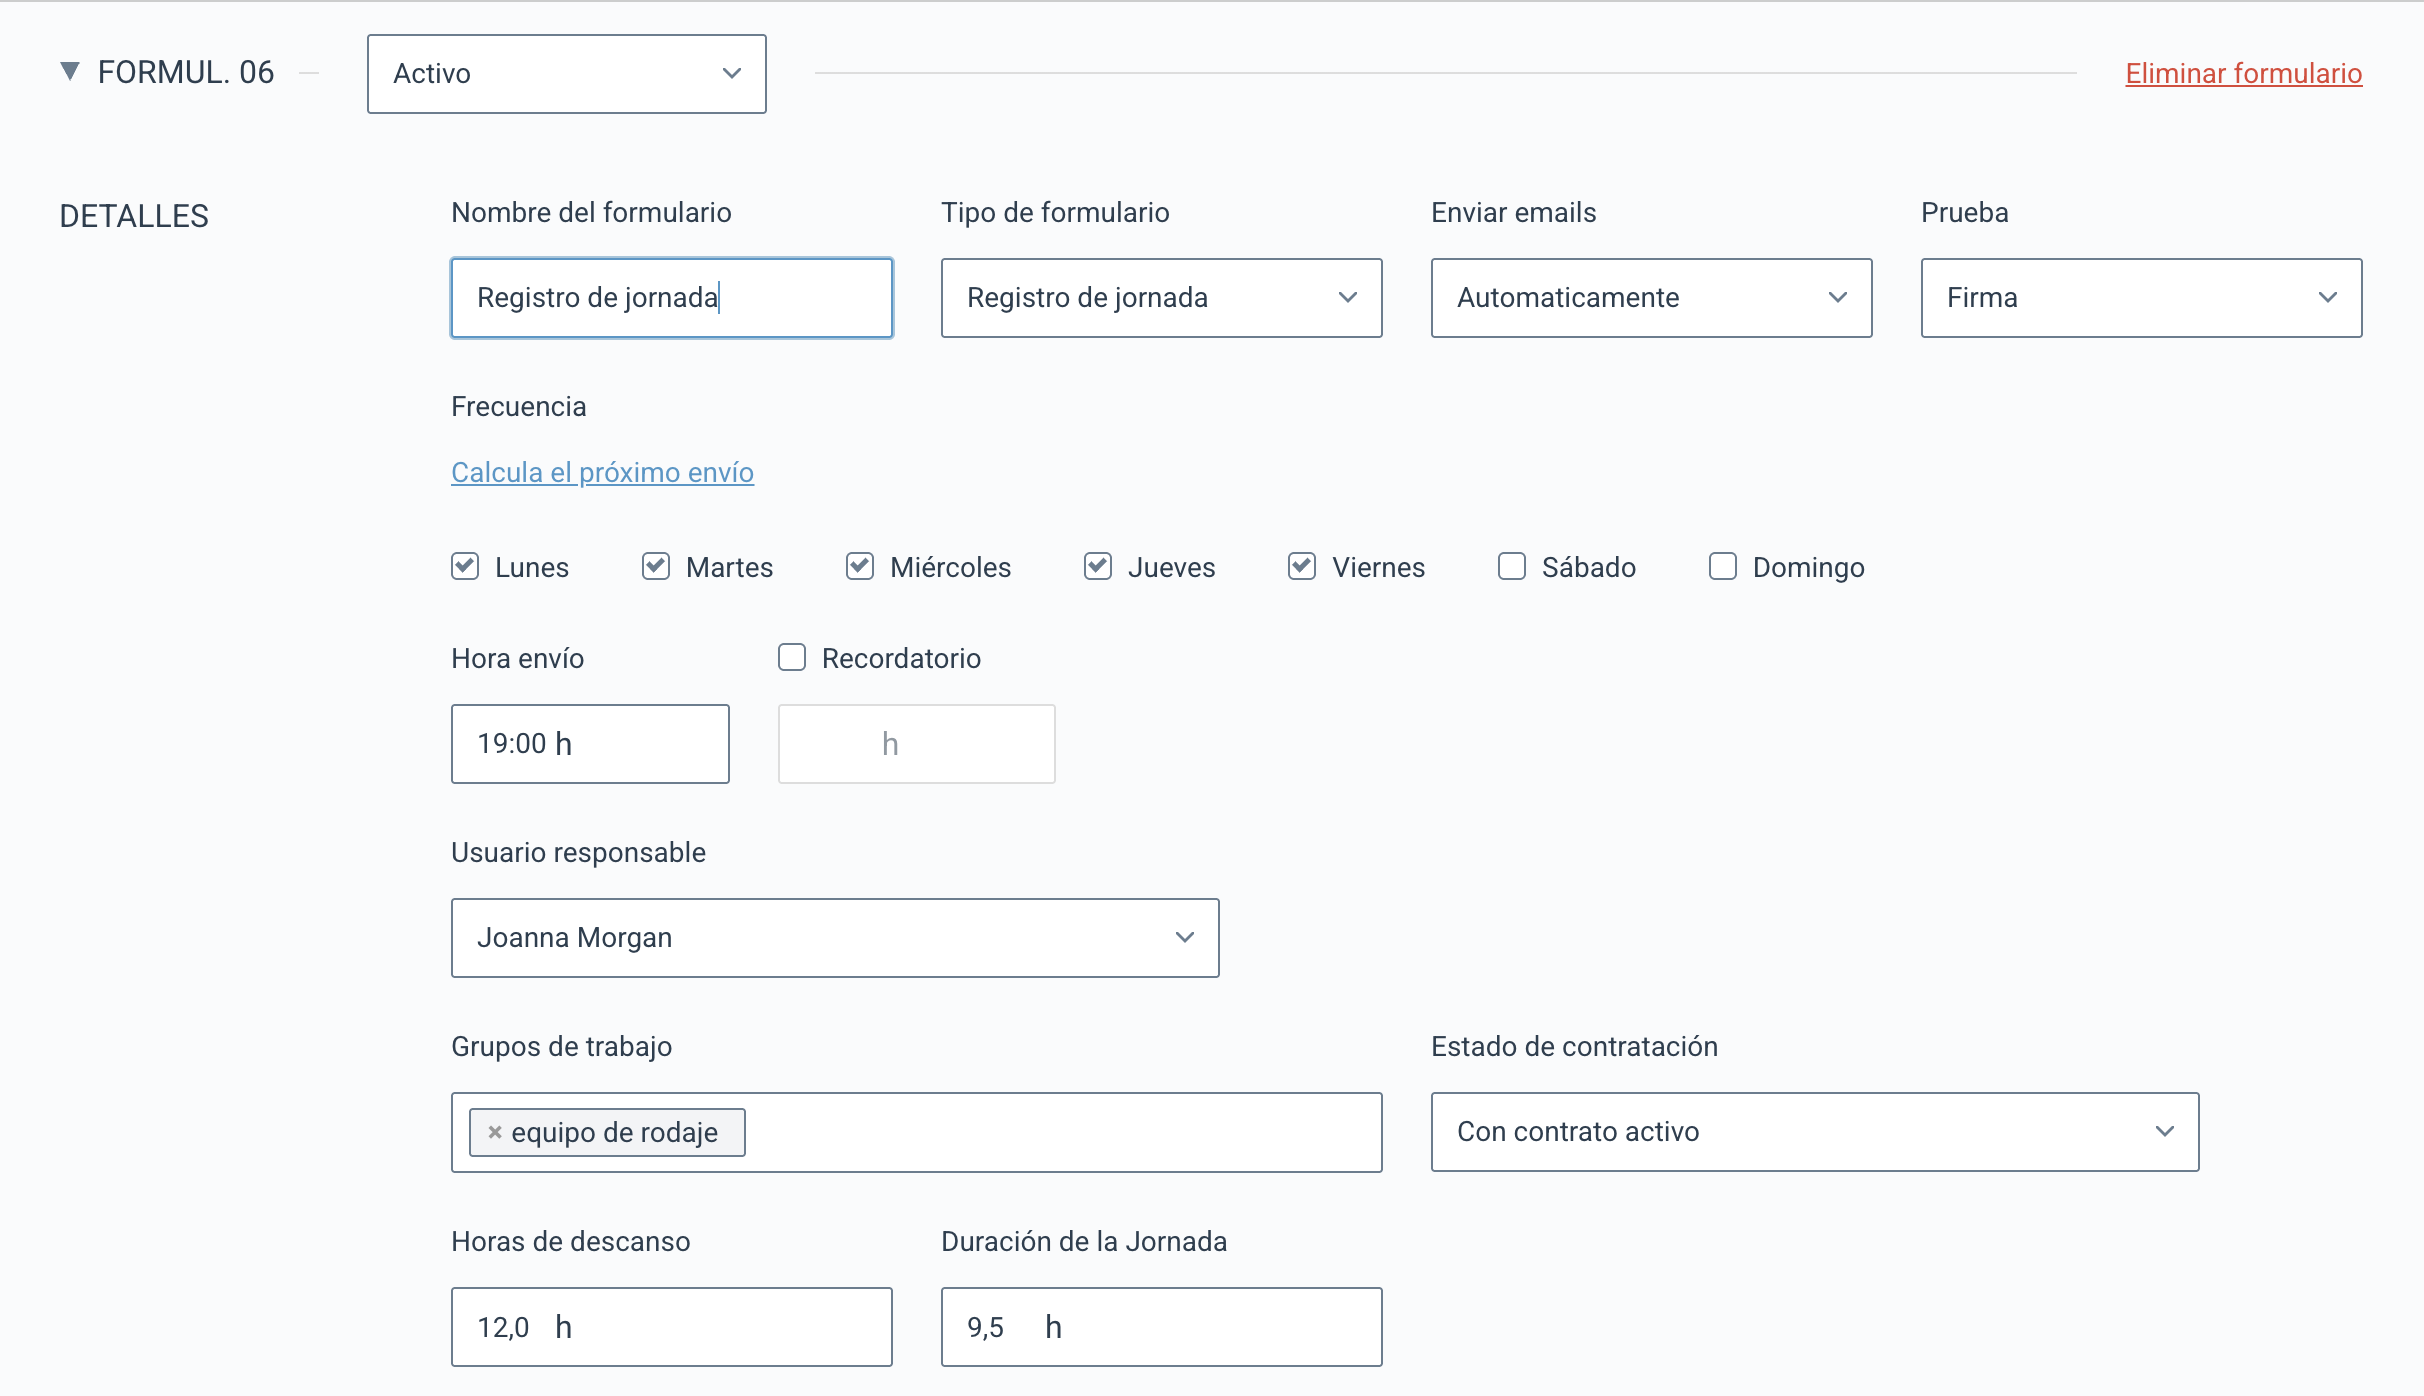
Task: Enable the Sábado checkbox
Action: [x=1512, y=567]
